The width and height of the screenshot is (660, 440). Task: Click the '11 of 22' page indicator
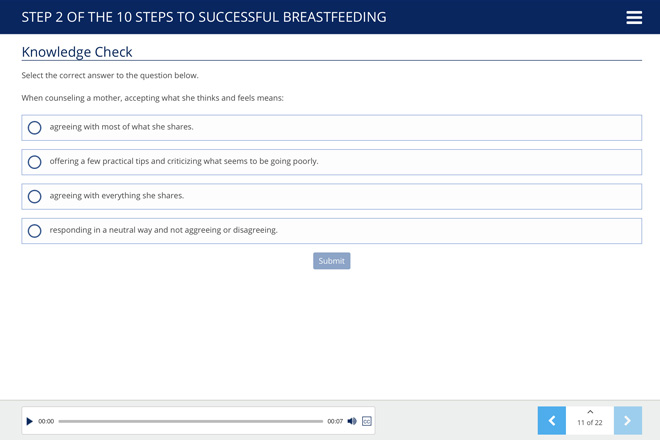coord(590,423)
